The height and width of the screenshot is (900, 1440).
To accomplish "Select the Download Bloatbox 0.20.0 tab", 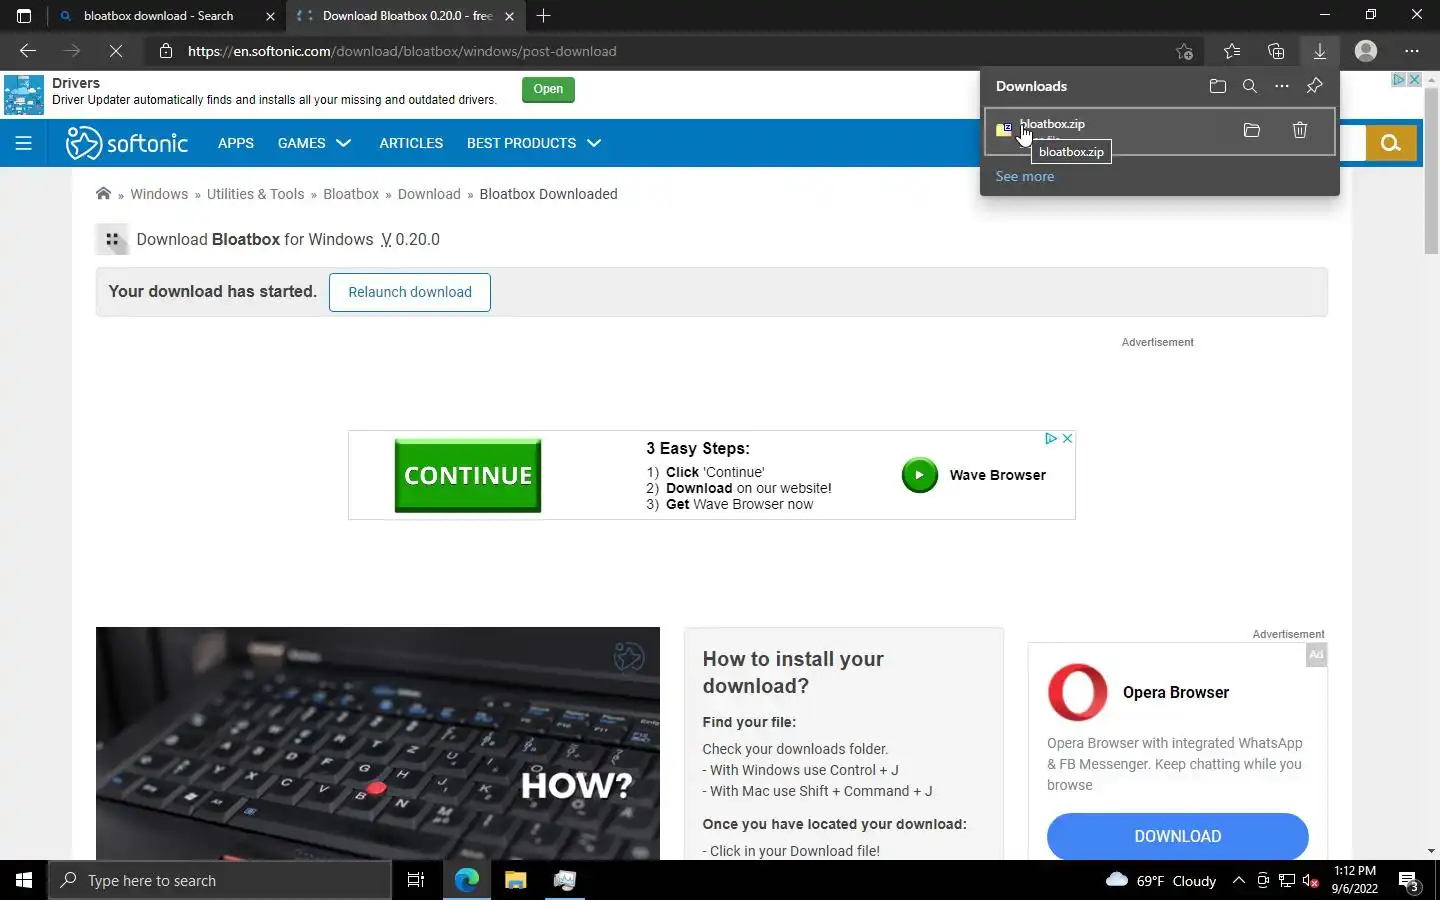I will point(406,16).
